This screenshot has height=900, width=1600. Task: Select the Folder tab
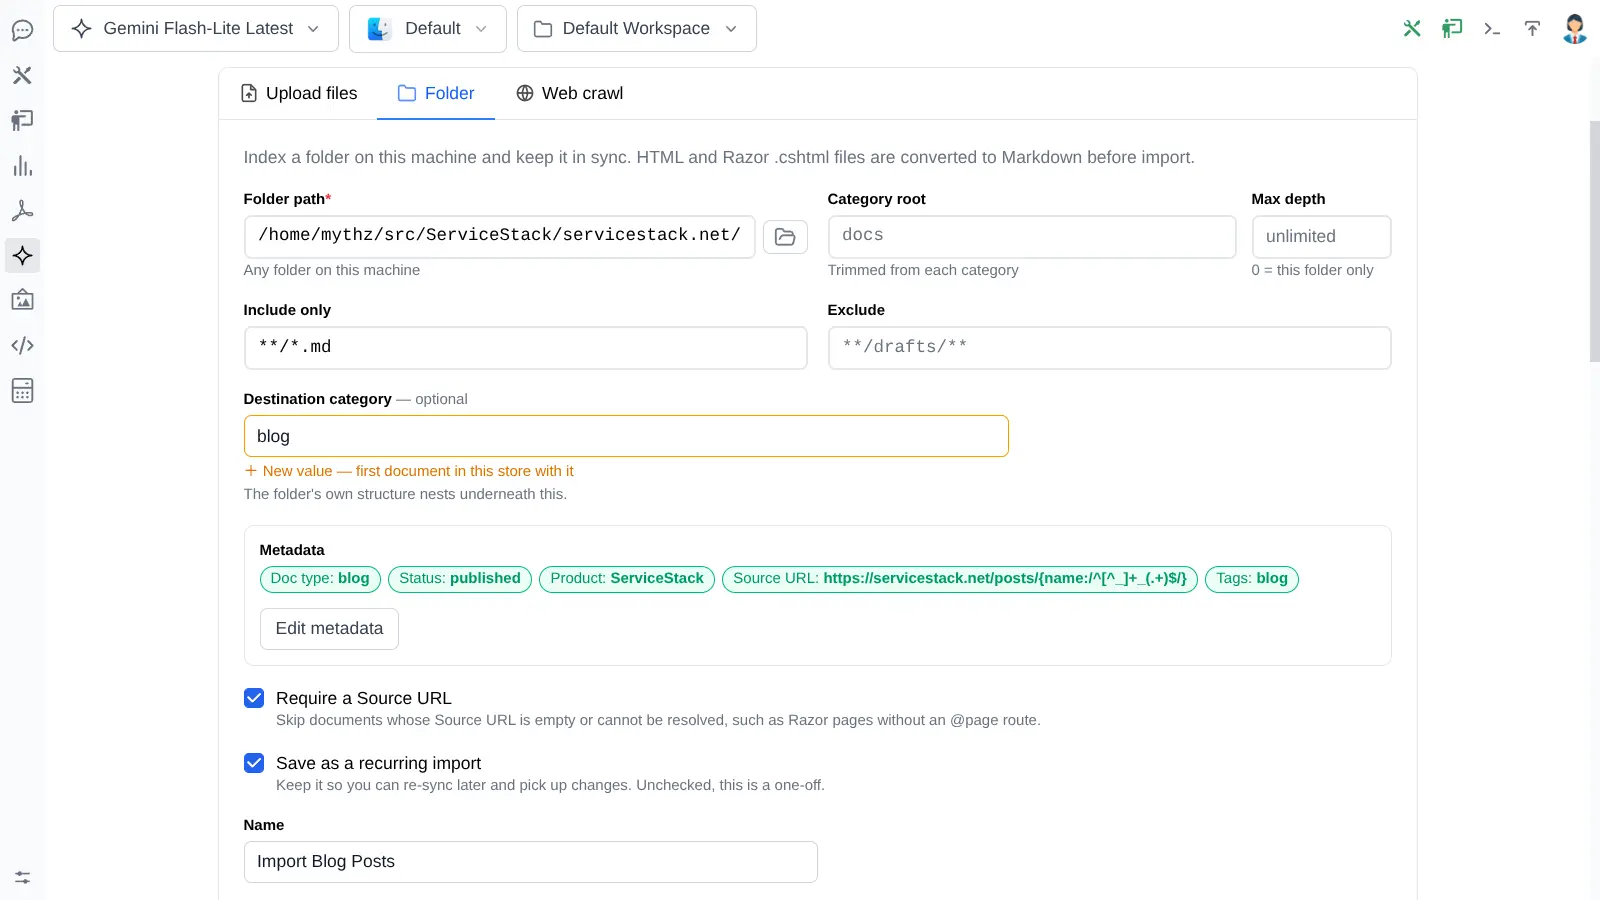[436, 93]
